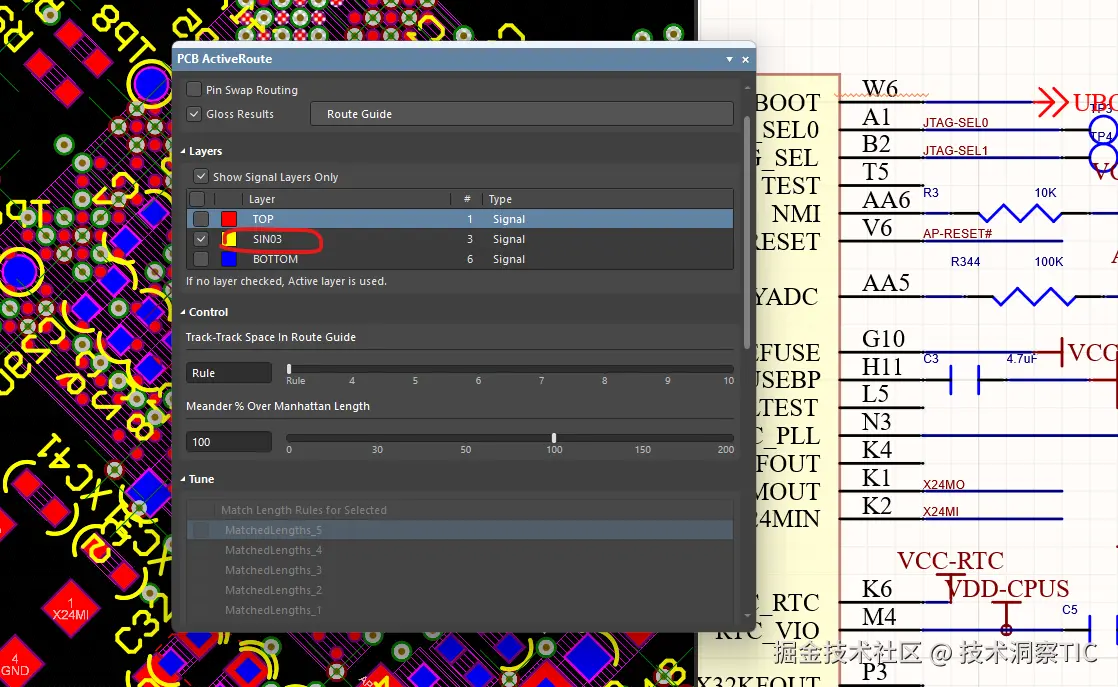Screen dimensions: 1118x687
Task: Click the # column header
Action: (467, 199)
